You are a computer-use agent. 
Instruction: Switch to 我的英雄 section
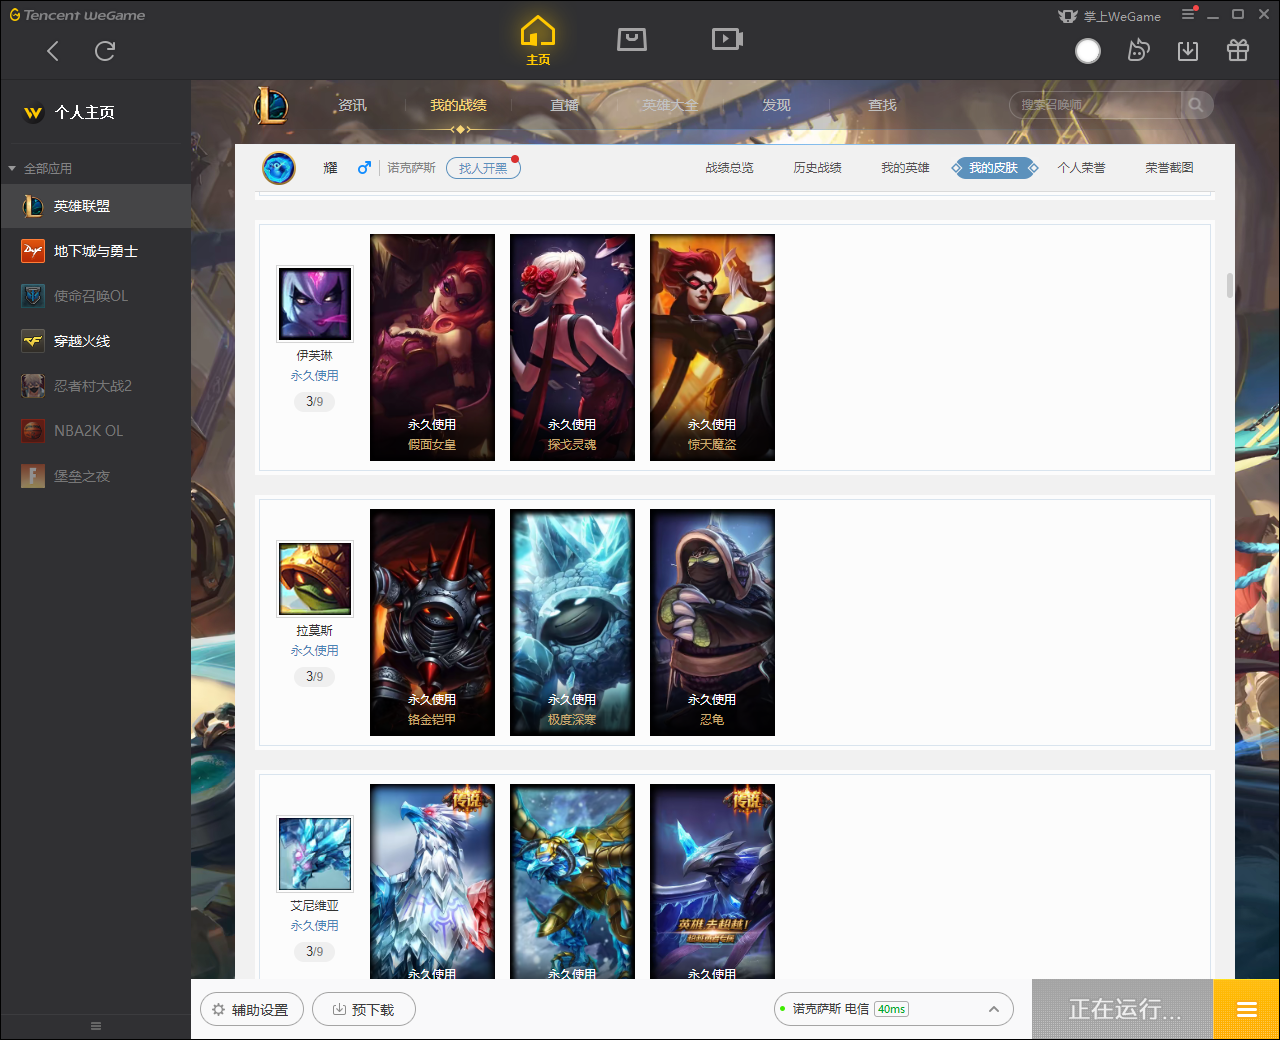[x=905, y=168]
